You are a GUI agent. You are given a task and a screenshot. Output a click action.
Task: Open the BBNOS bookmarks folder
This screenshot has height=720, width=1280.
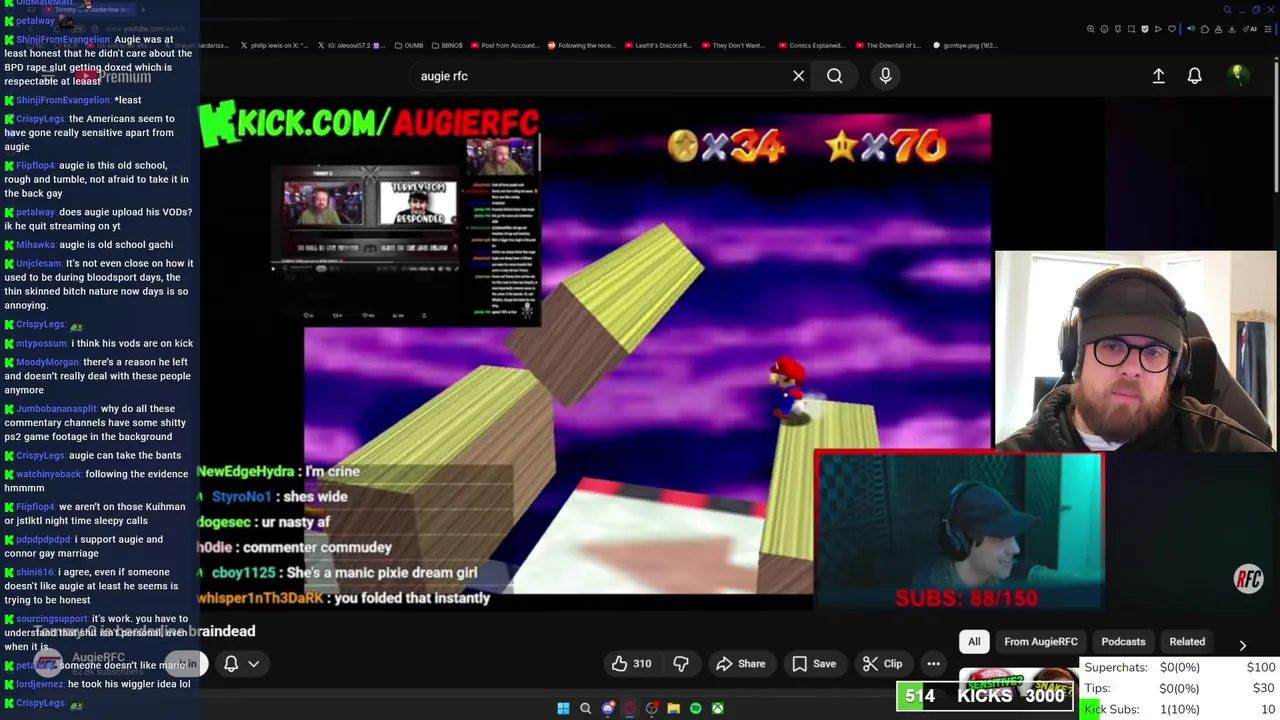(x=447, y=45)
